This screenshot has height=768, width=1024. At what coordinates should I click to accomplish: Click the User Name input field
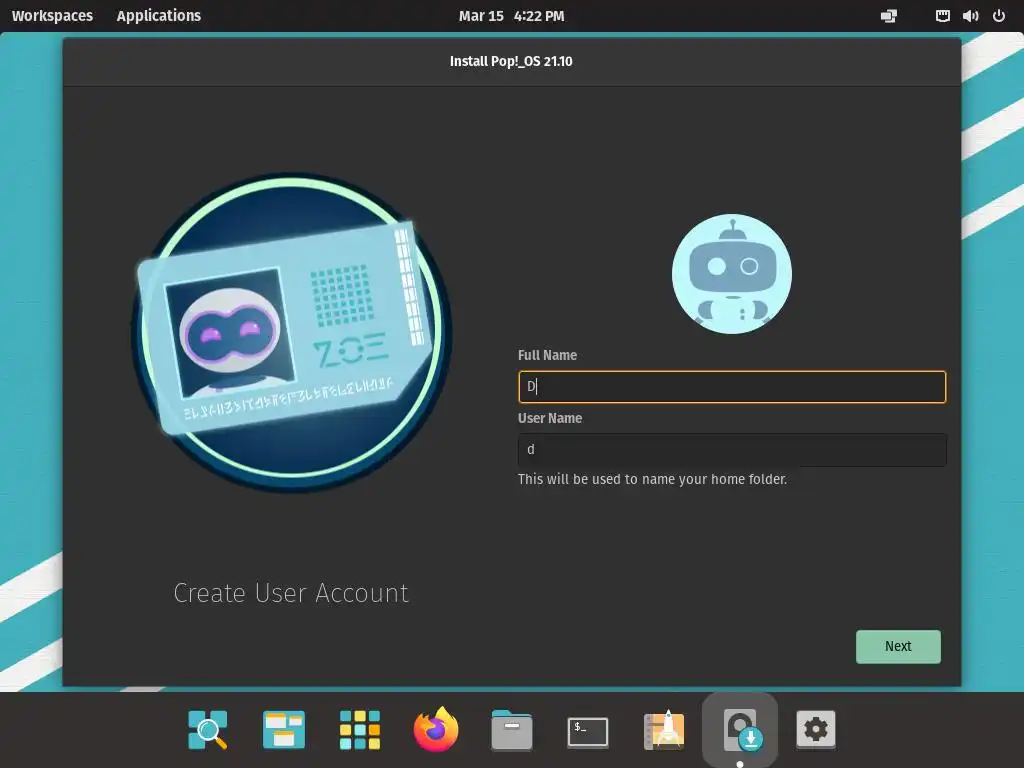731,450
